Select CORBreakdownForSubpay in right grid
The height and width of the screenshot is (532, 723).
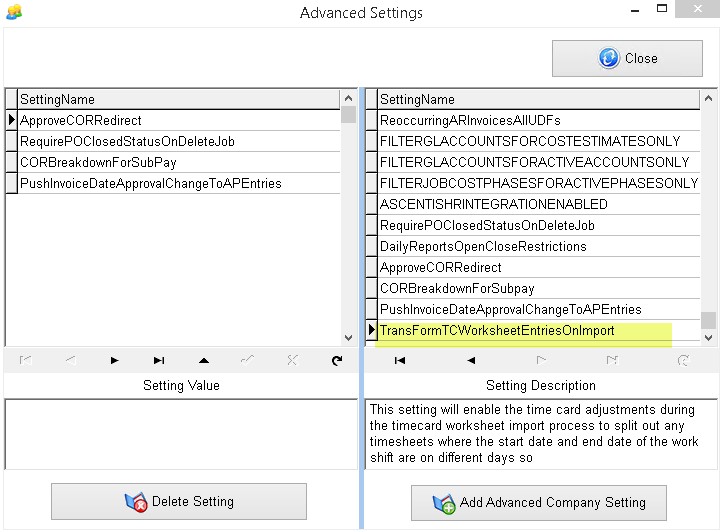click(x=539, y=289)
